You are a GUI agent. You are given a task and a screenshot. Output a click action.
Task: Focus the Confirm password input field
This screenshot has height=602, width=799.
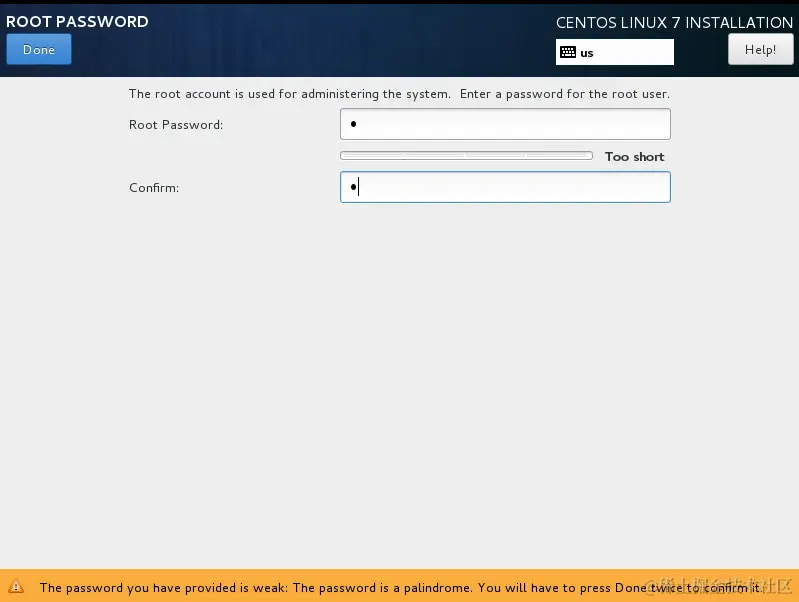pos(505,187)
